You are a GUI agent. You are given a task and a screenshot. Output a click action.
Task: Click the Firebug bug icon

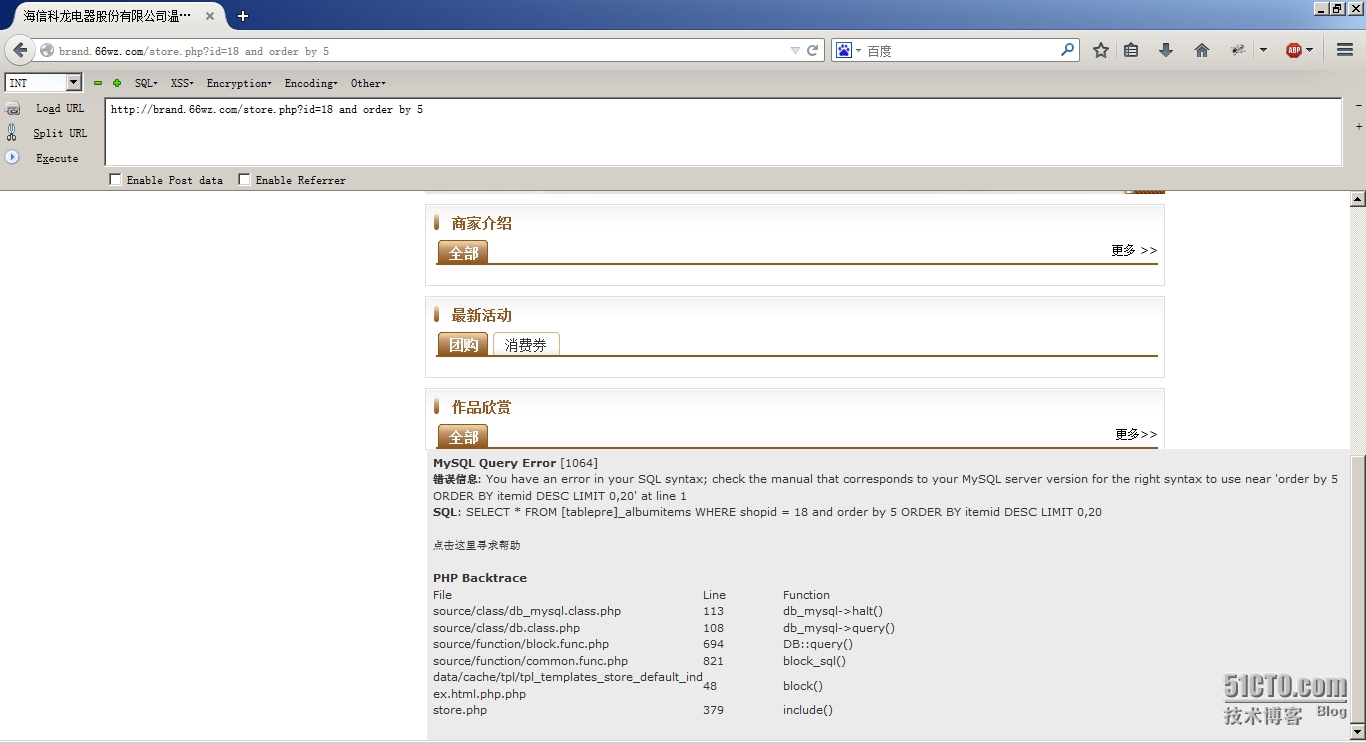pyautogui.click(x=1238, y=50)
